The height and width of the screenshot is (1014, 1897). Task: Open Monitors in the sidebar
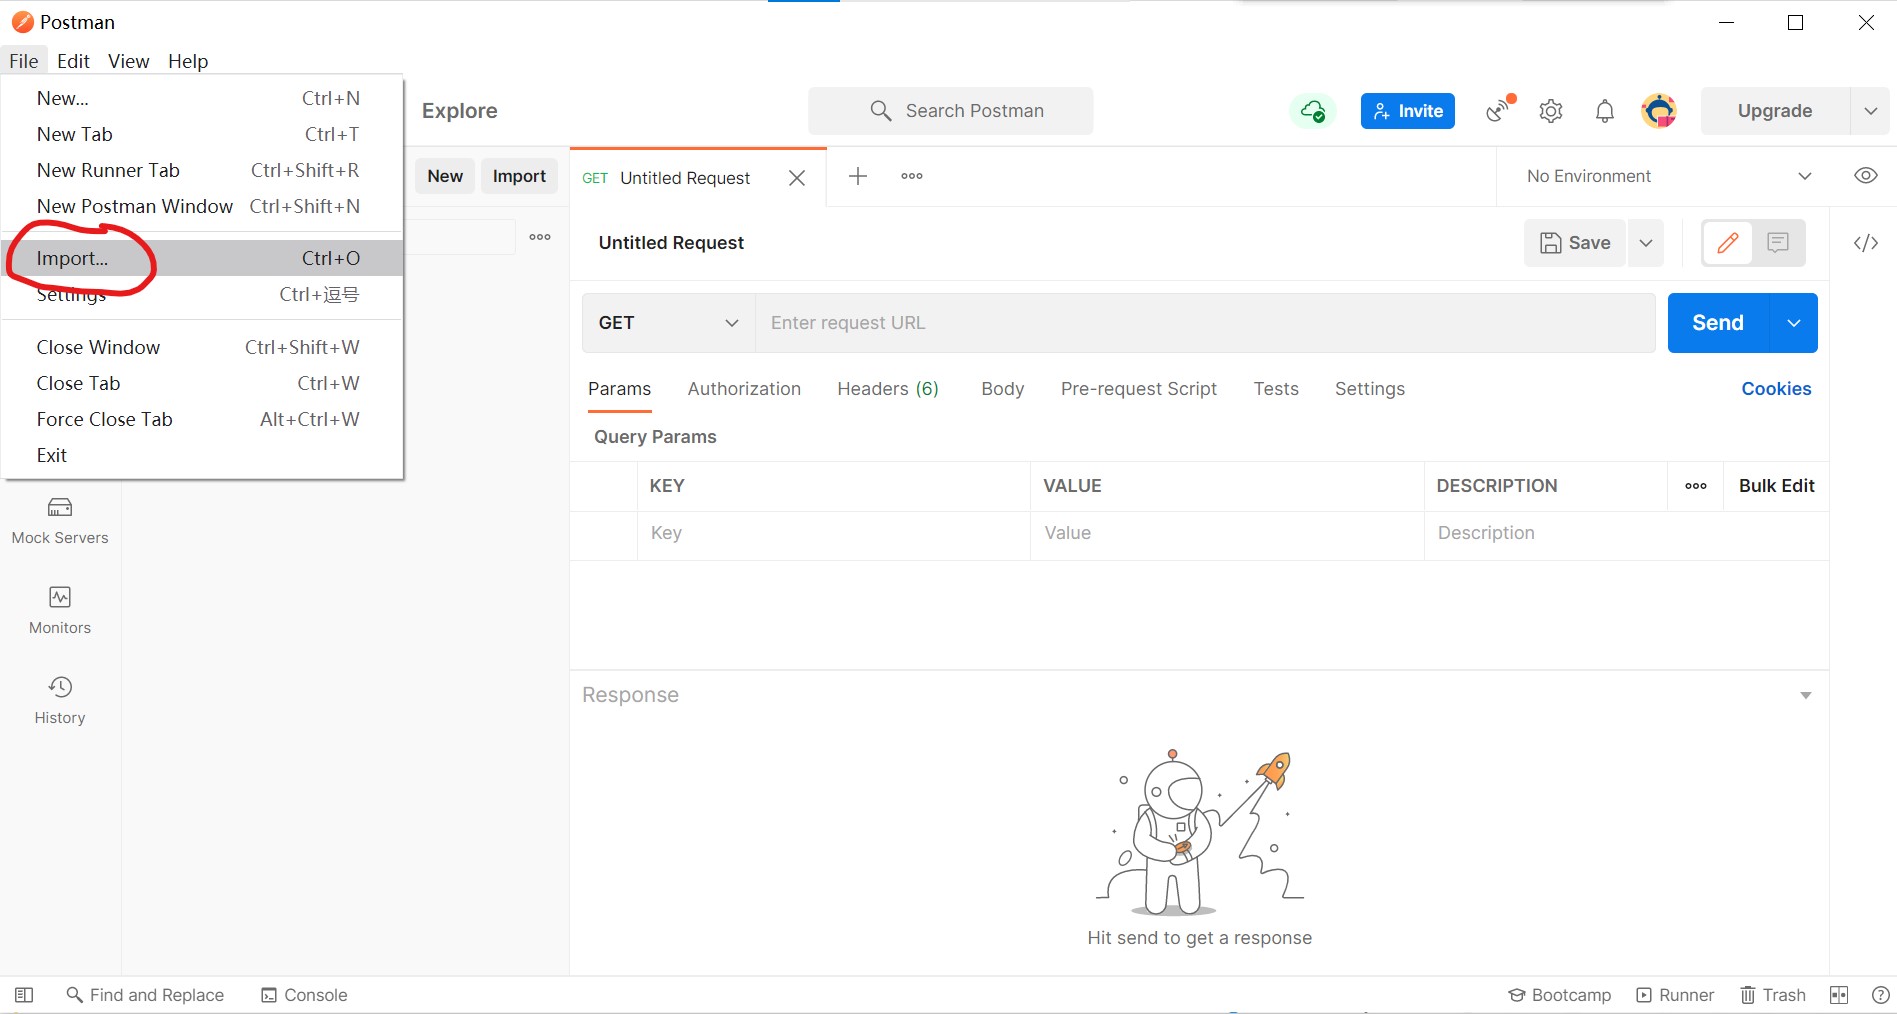tap(60, 611)
